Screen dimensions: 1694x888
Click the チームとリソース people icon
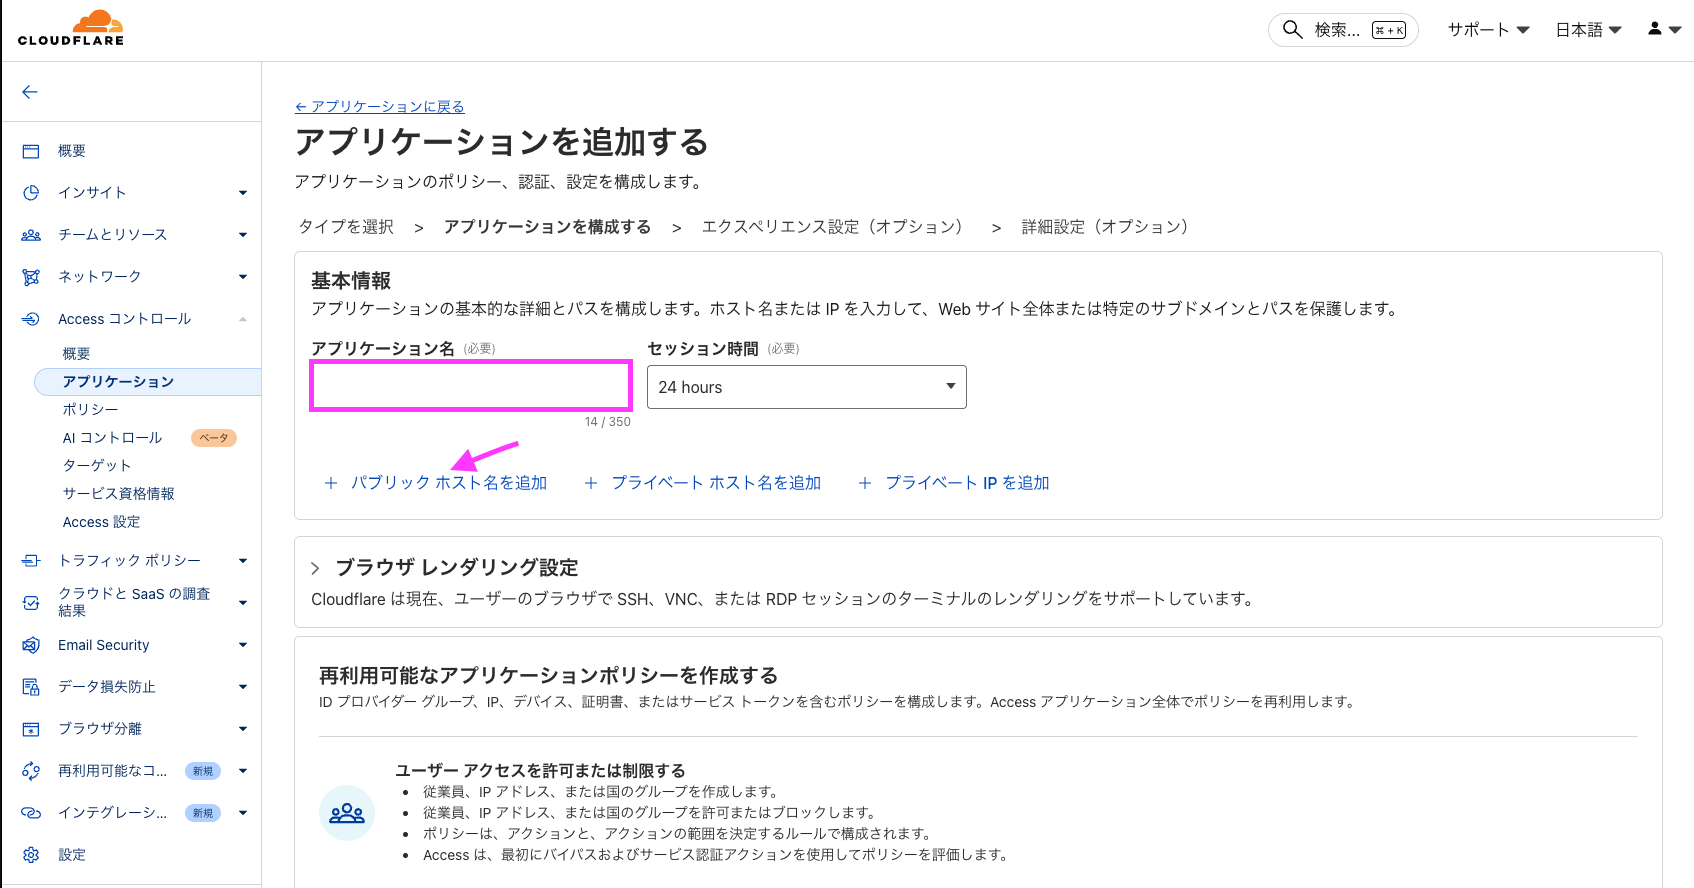tap(31, 235)
